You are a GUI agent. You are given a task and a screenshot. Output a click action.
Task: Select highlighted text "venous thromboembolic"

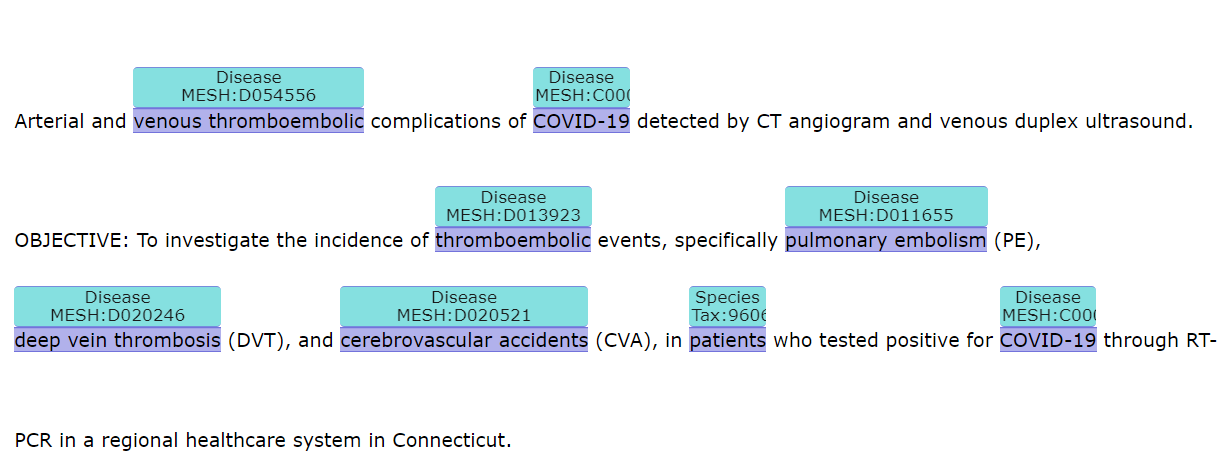click(248, 122)
